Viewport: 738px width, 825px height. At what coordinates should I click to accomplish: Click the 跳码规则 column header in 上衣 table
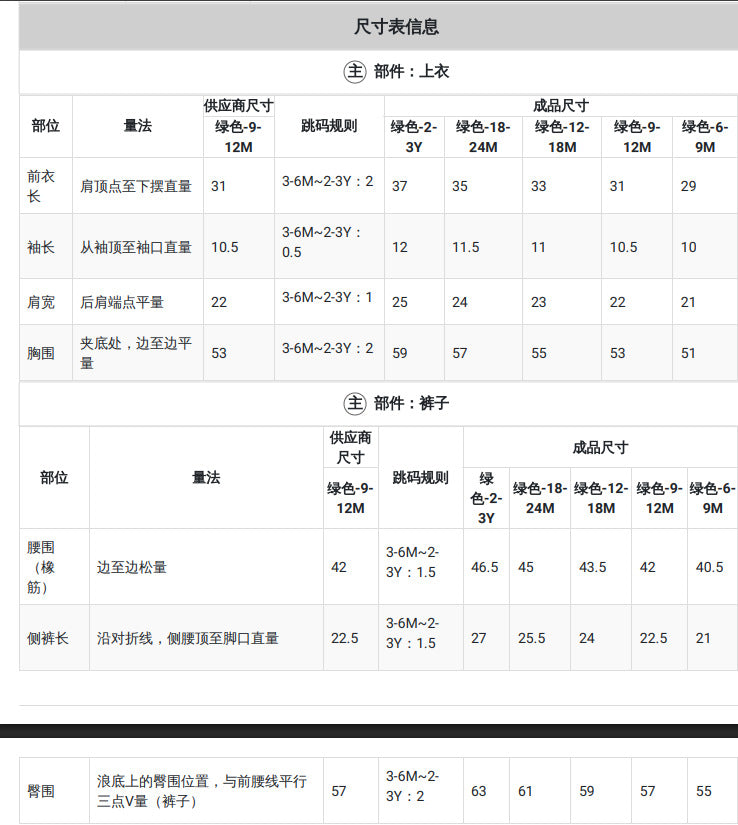point(329,126)
